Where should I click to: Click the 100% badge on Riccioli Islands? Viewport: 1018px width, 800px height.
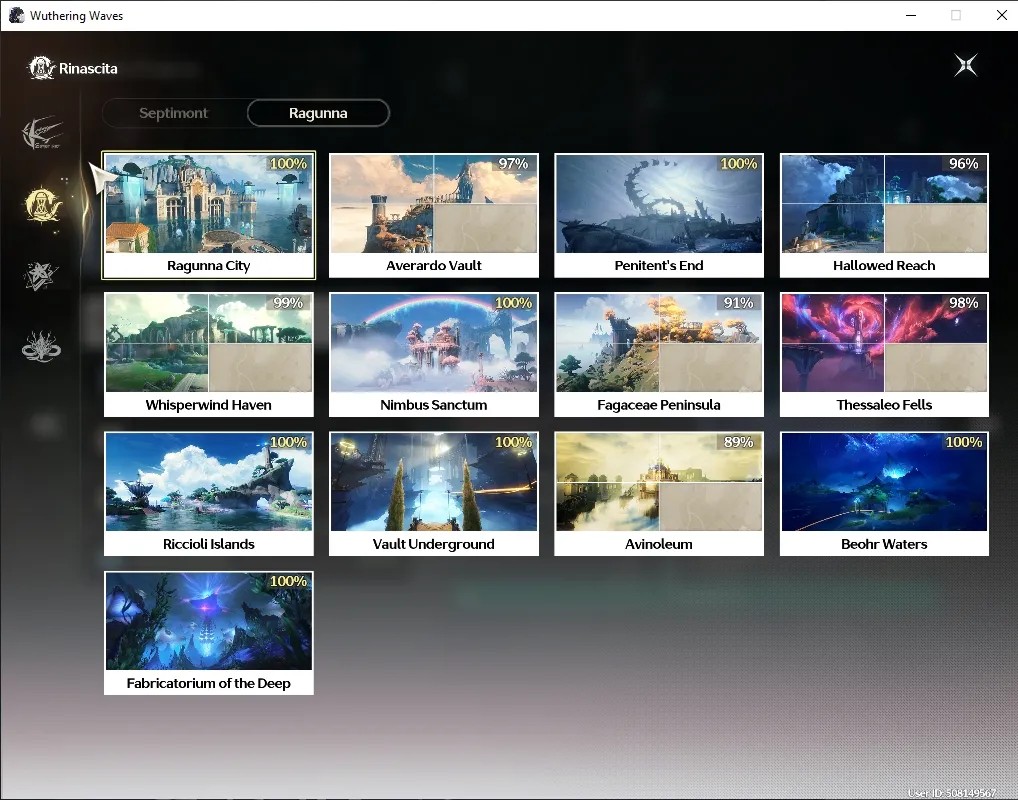[288, 442]
